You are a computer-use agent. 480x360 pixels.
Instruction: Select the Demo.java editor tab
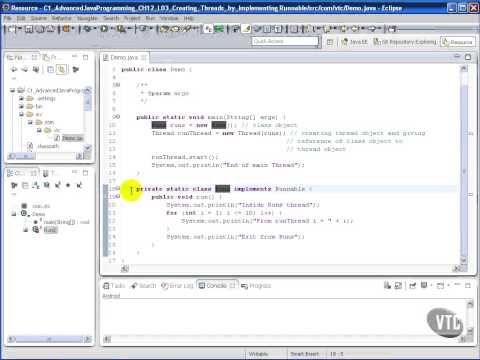pyautogui.click(x=124, y=58)
